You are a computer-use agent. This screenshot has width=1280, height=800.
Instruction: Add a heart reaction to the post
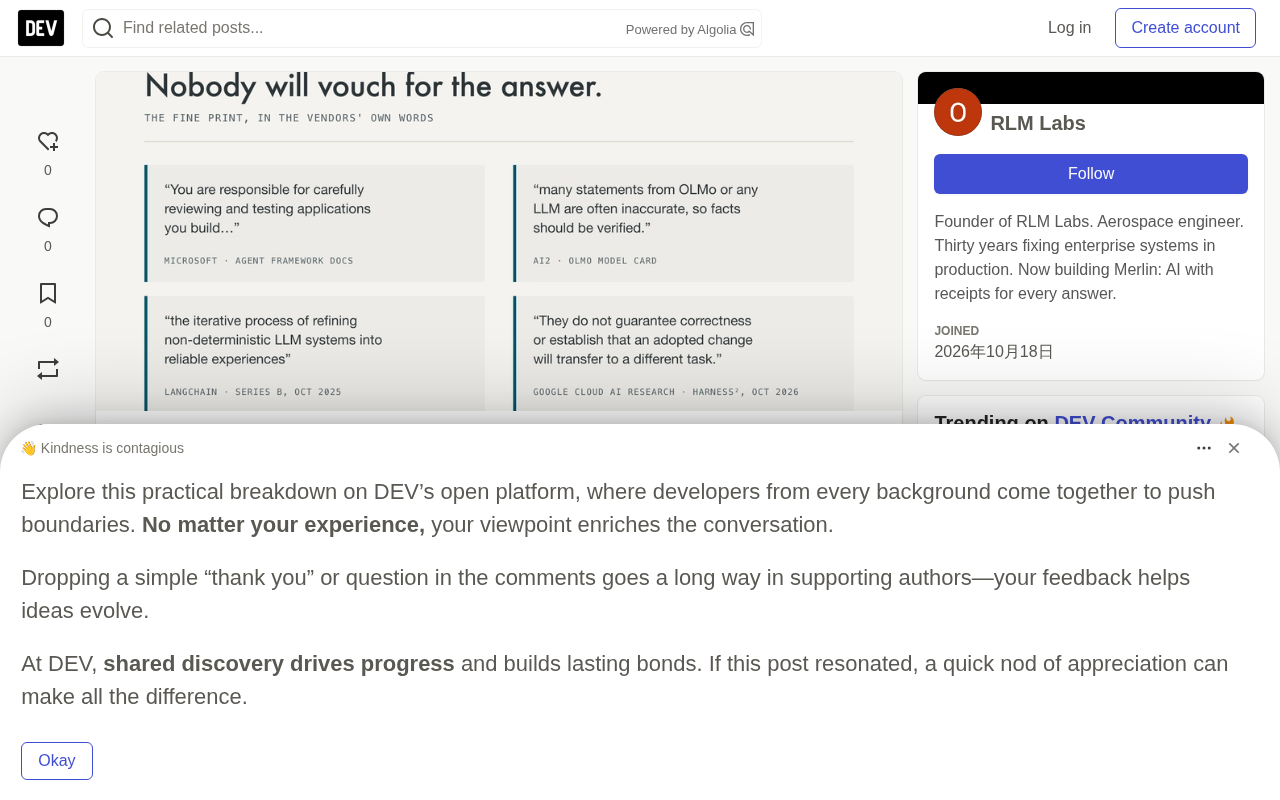click(48, 142)
